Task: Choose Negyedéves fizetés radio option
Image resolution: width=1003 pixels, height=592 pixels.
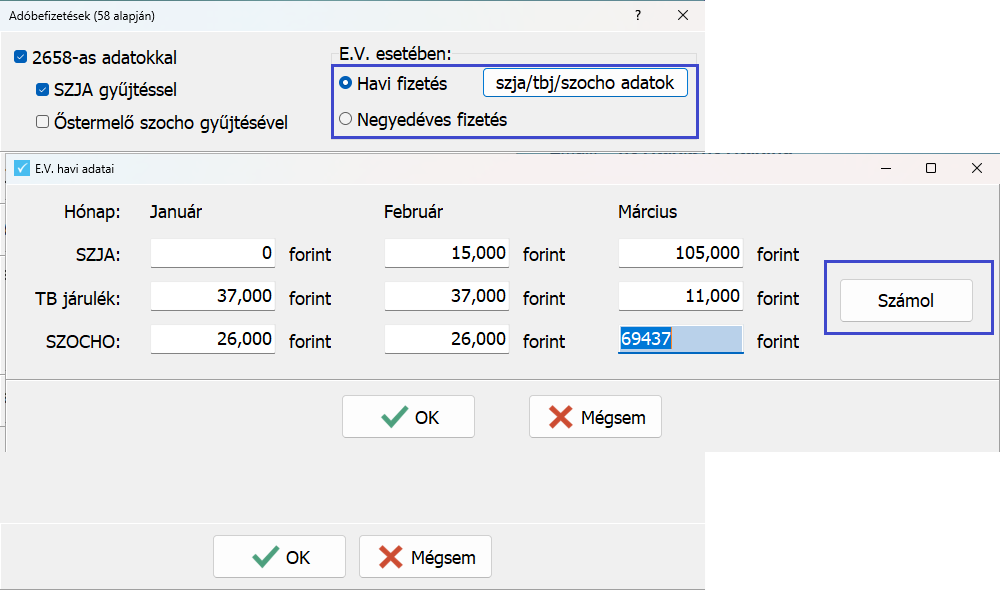Action: (346, 119)
